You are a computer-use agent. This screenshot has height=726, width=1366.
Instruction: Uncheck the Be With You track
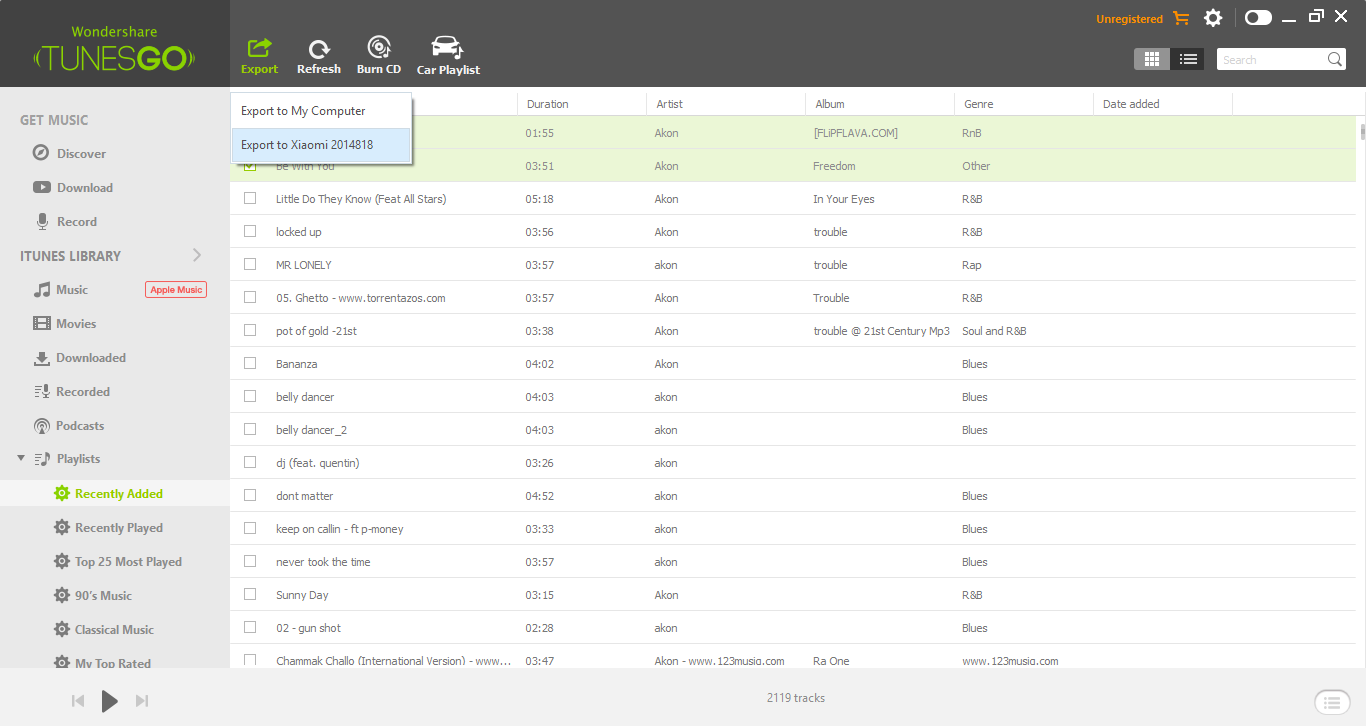pos(250,166)
